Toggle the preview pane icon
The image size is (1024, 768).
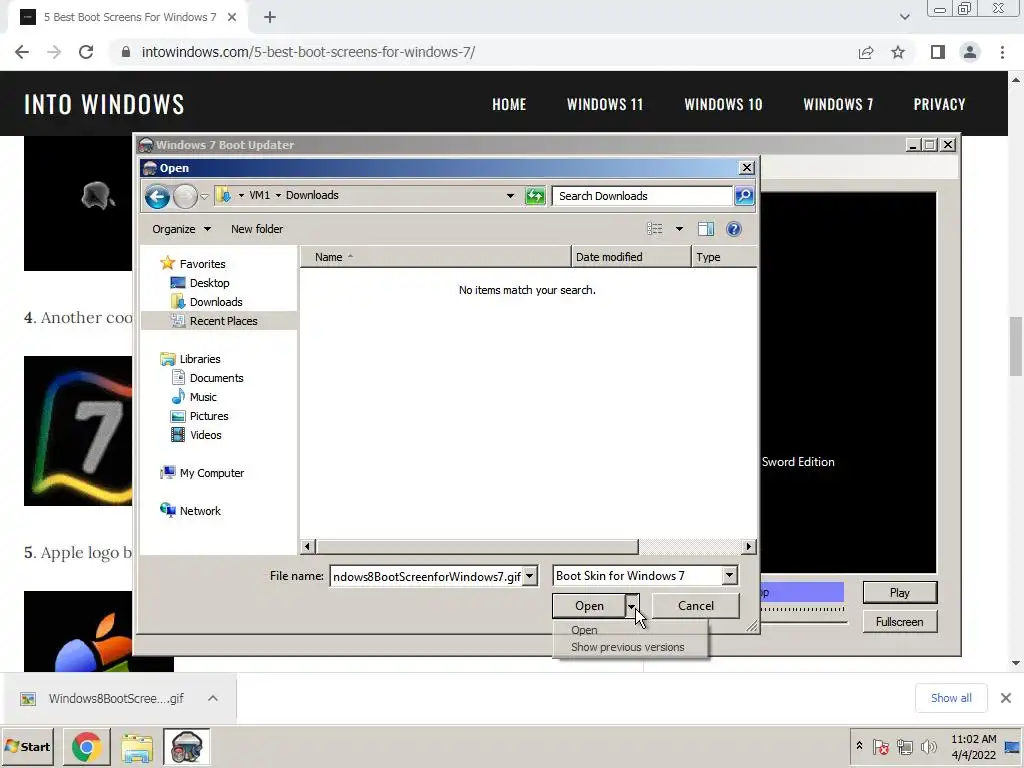(x=706, y=229)
